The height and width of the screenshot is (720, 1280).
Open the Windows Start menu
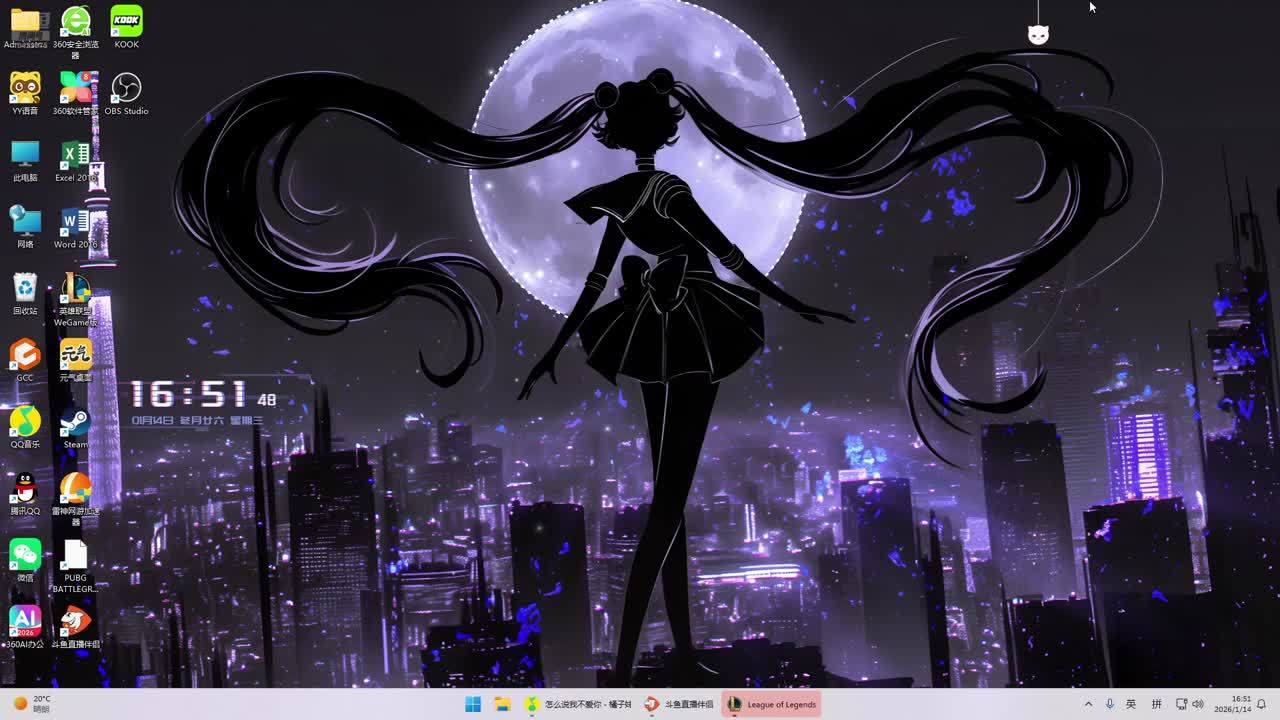(473, 704)
